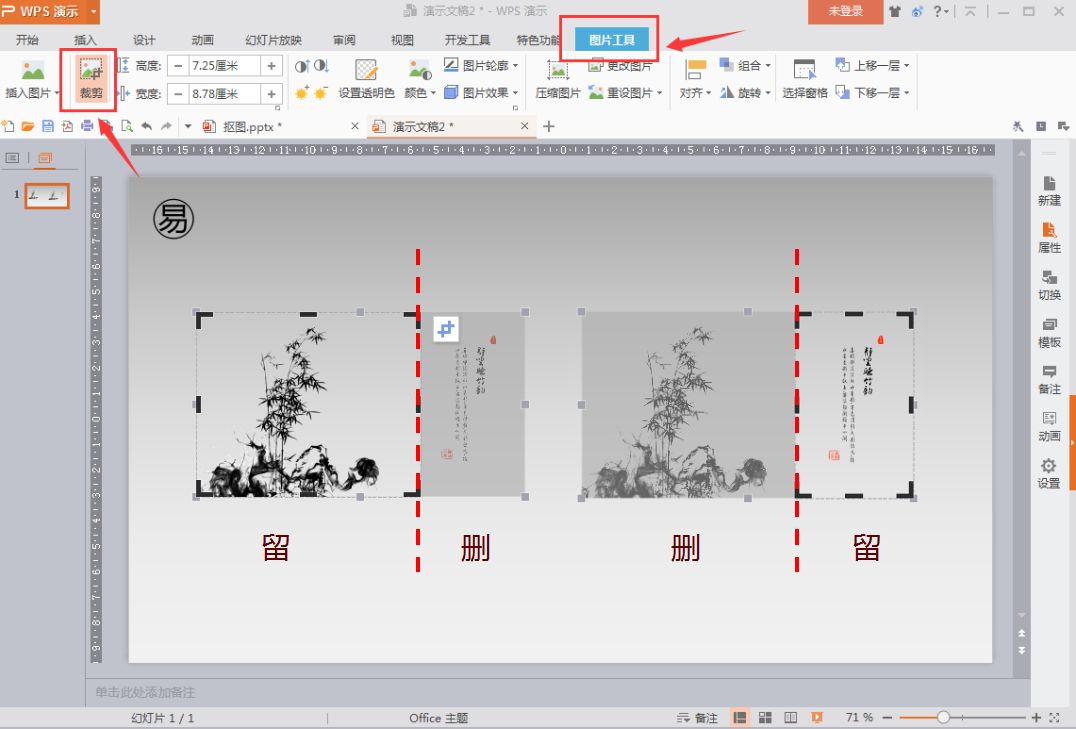This screenshot has width=1076, height=729.
Task: Collapse the ribbon with the fold icon
Action: point(970,12)
